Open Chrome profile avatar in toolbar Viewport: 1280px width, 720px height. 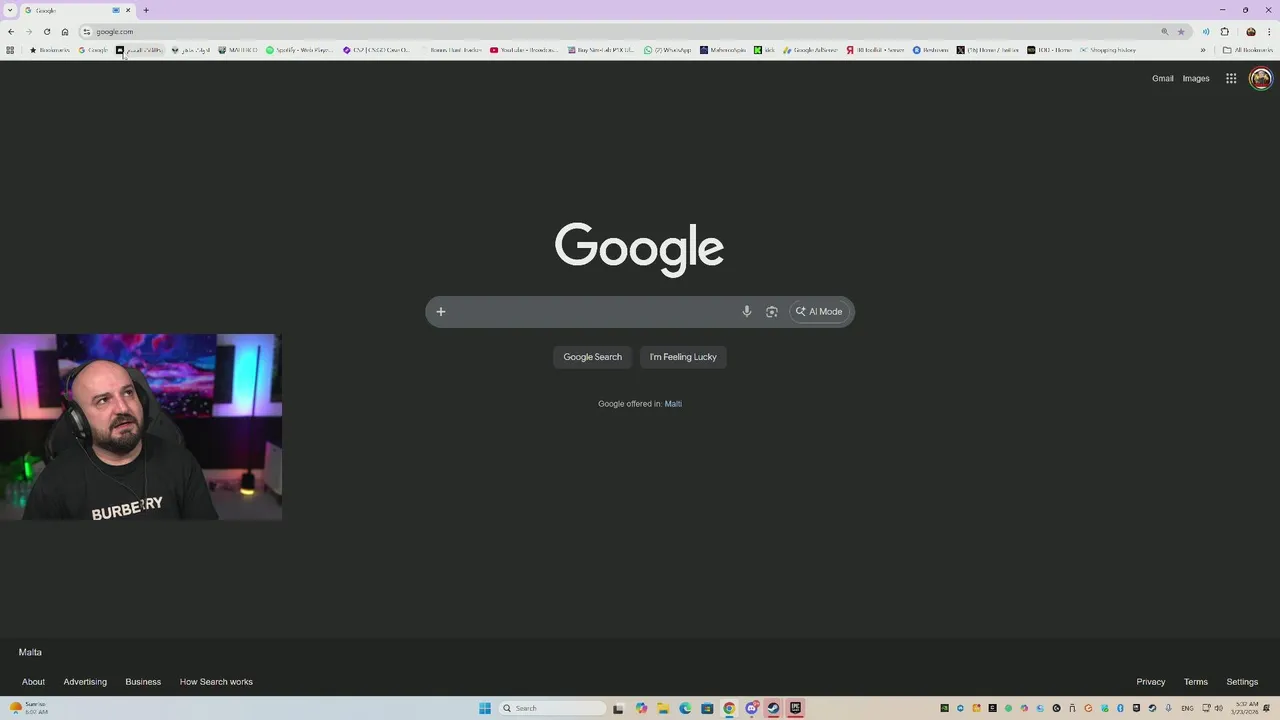[x=1250, y=32]
